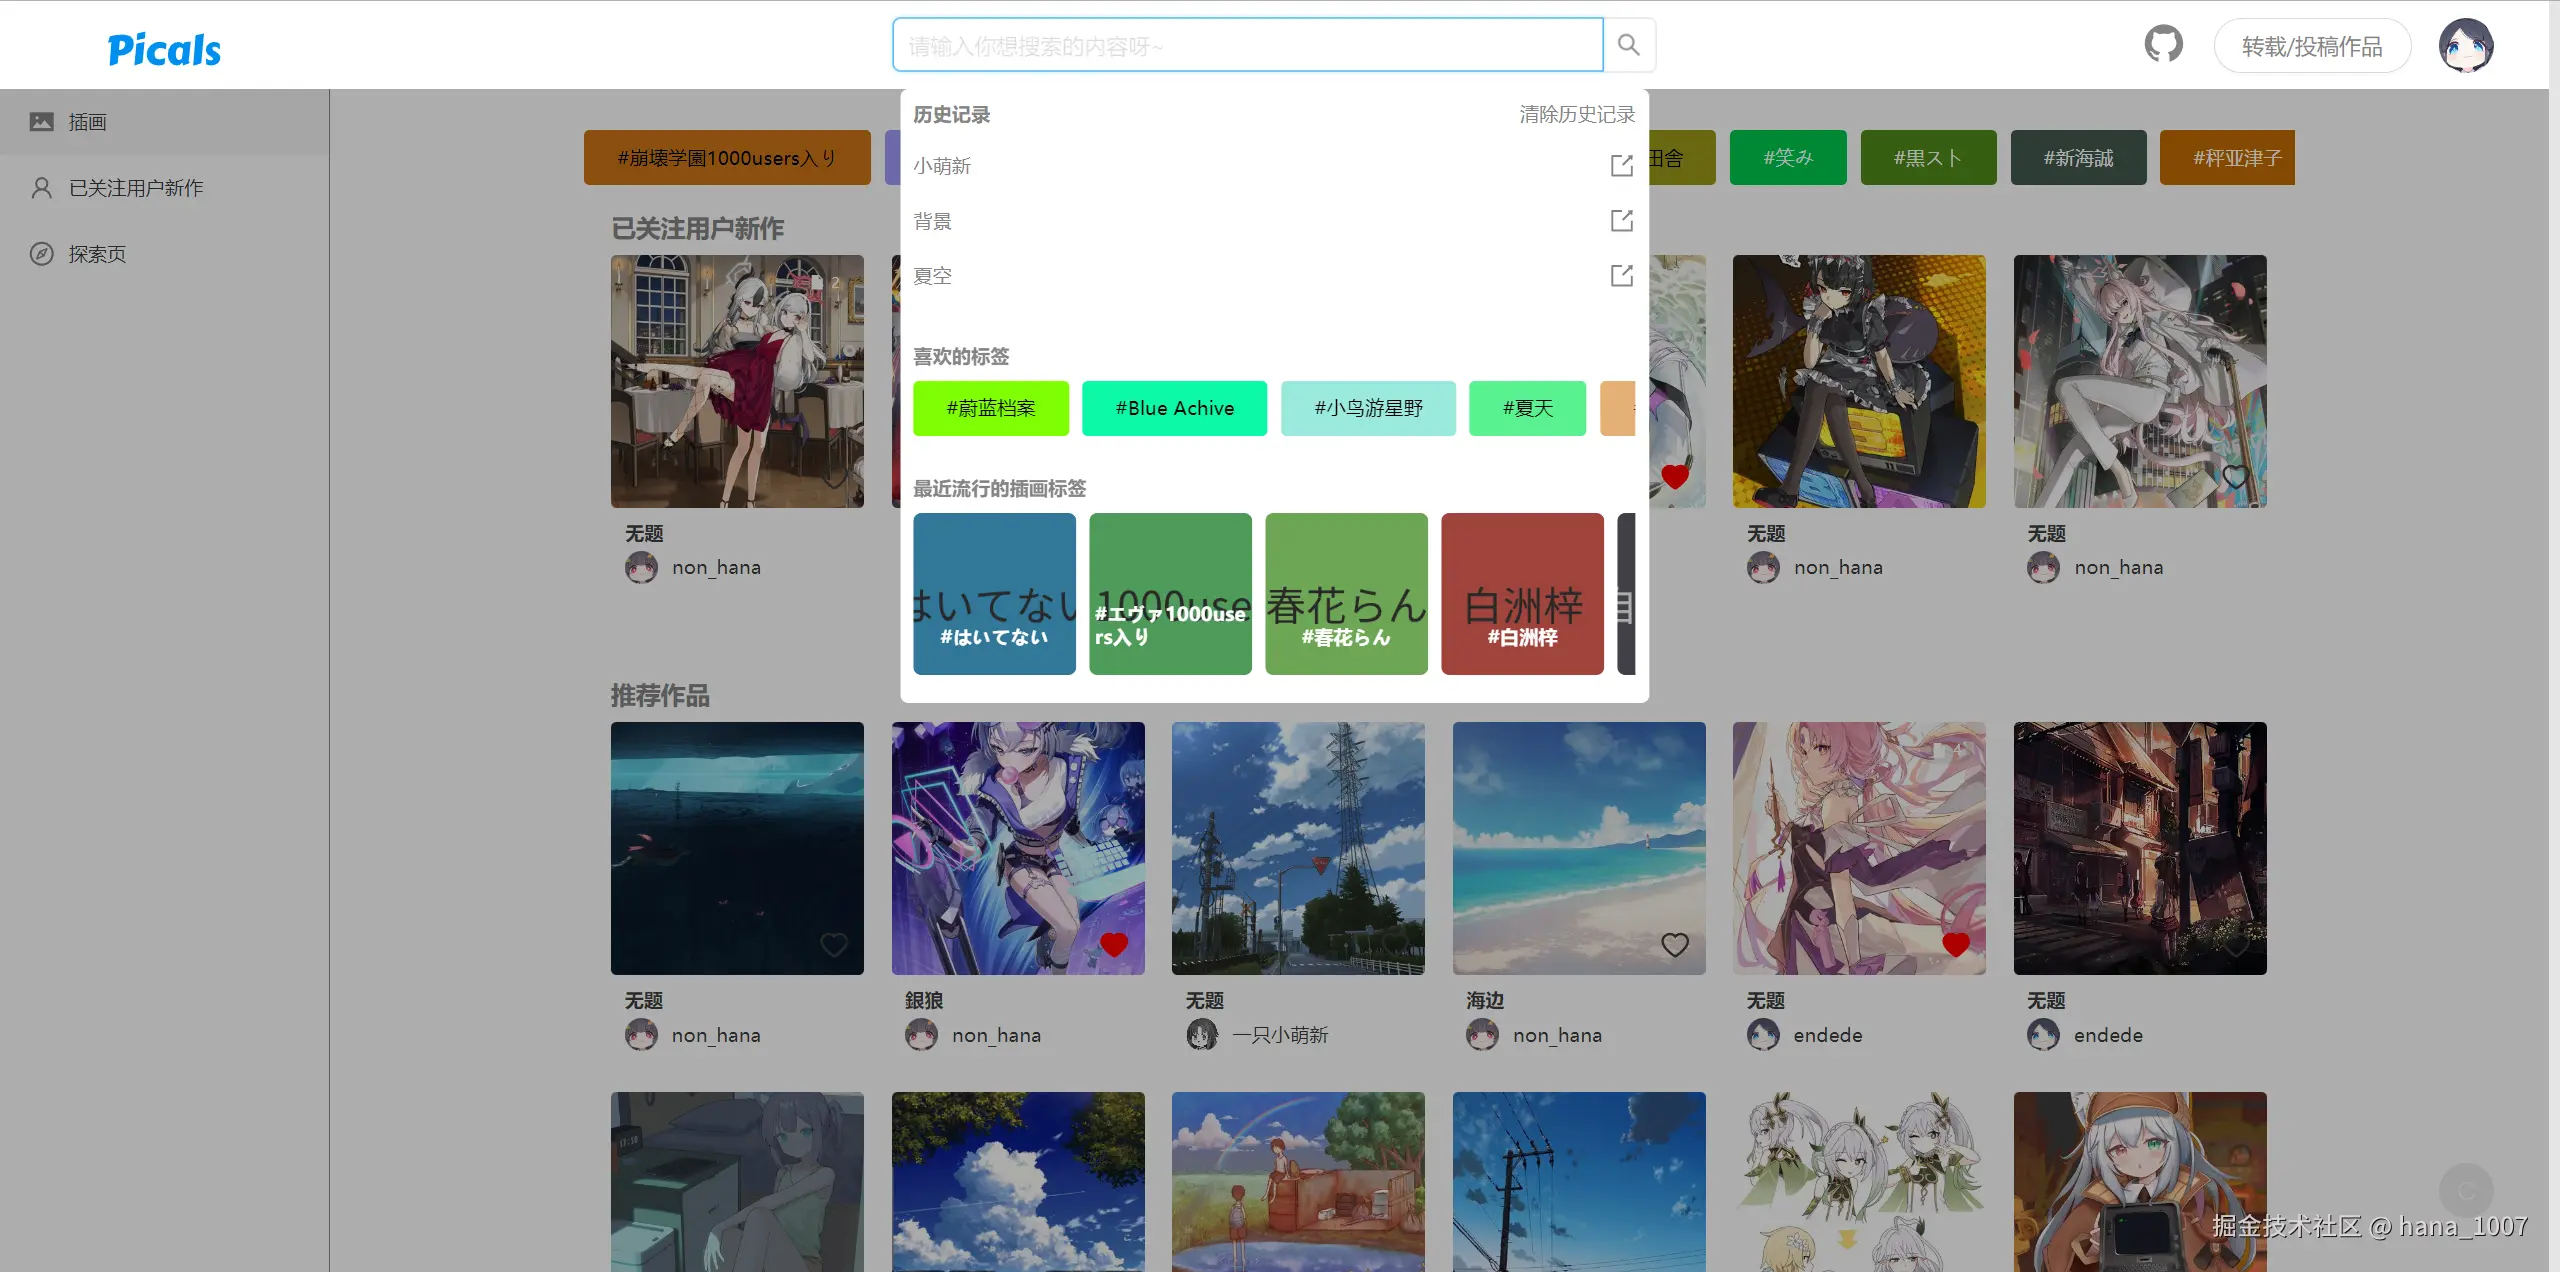Open the 探索页 compass icon
The height and width of the screenshot is (1272, 2560).
41,253
